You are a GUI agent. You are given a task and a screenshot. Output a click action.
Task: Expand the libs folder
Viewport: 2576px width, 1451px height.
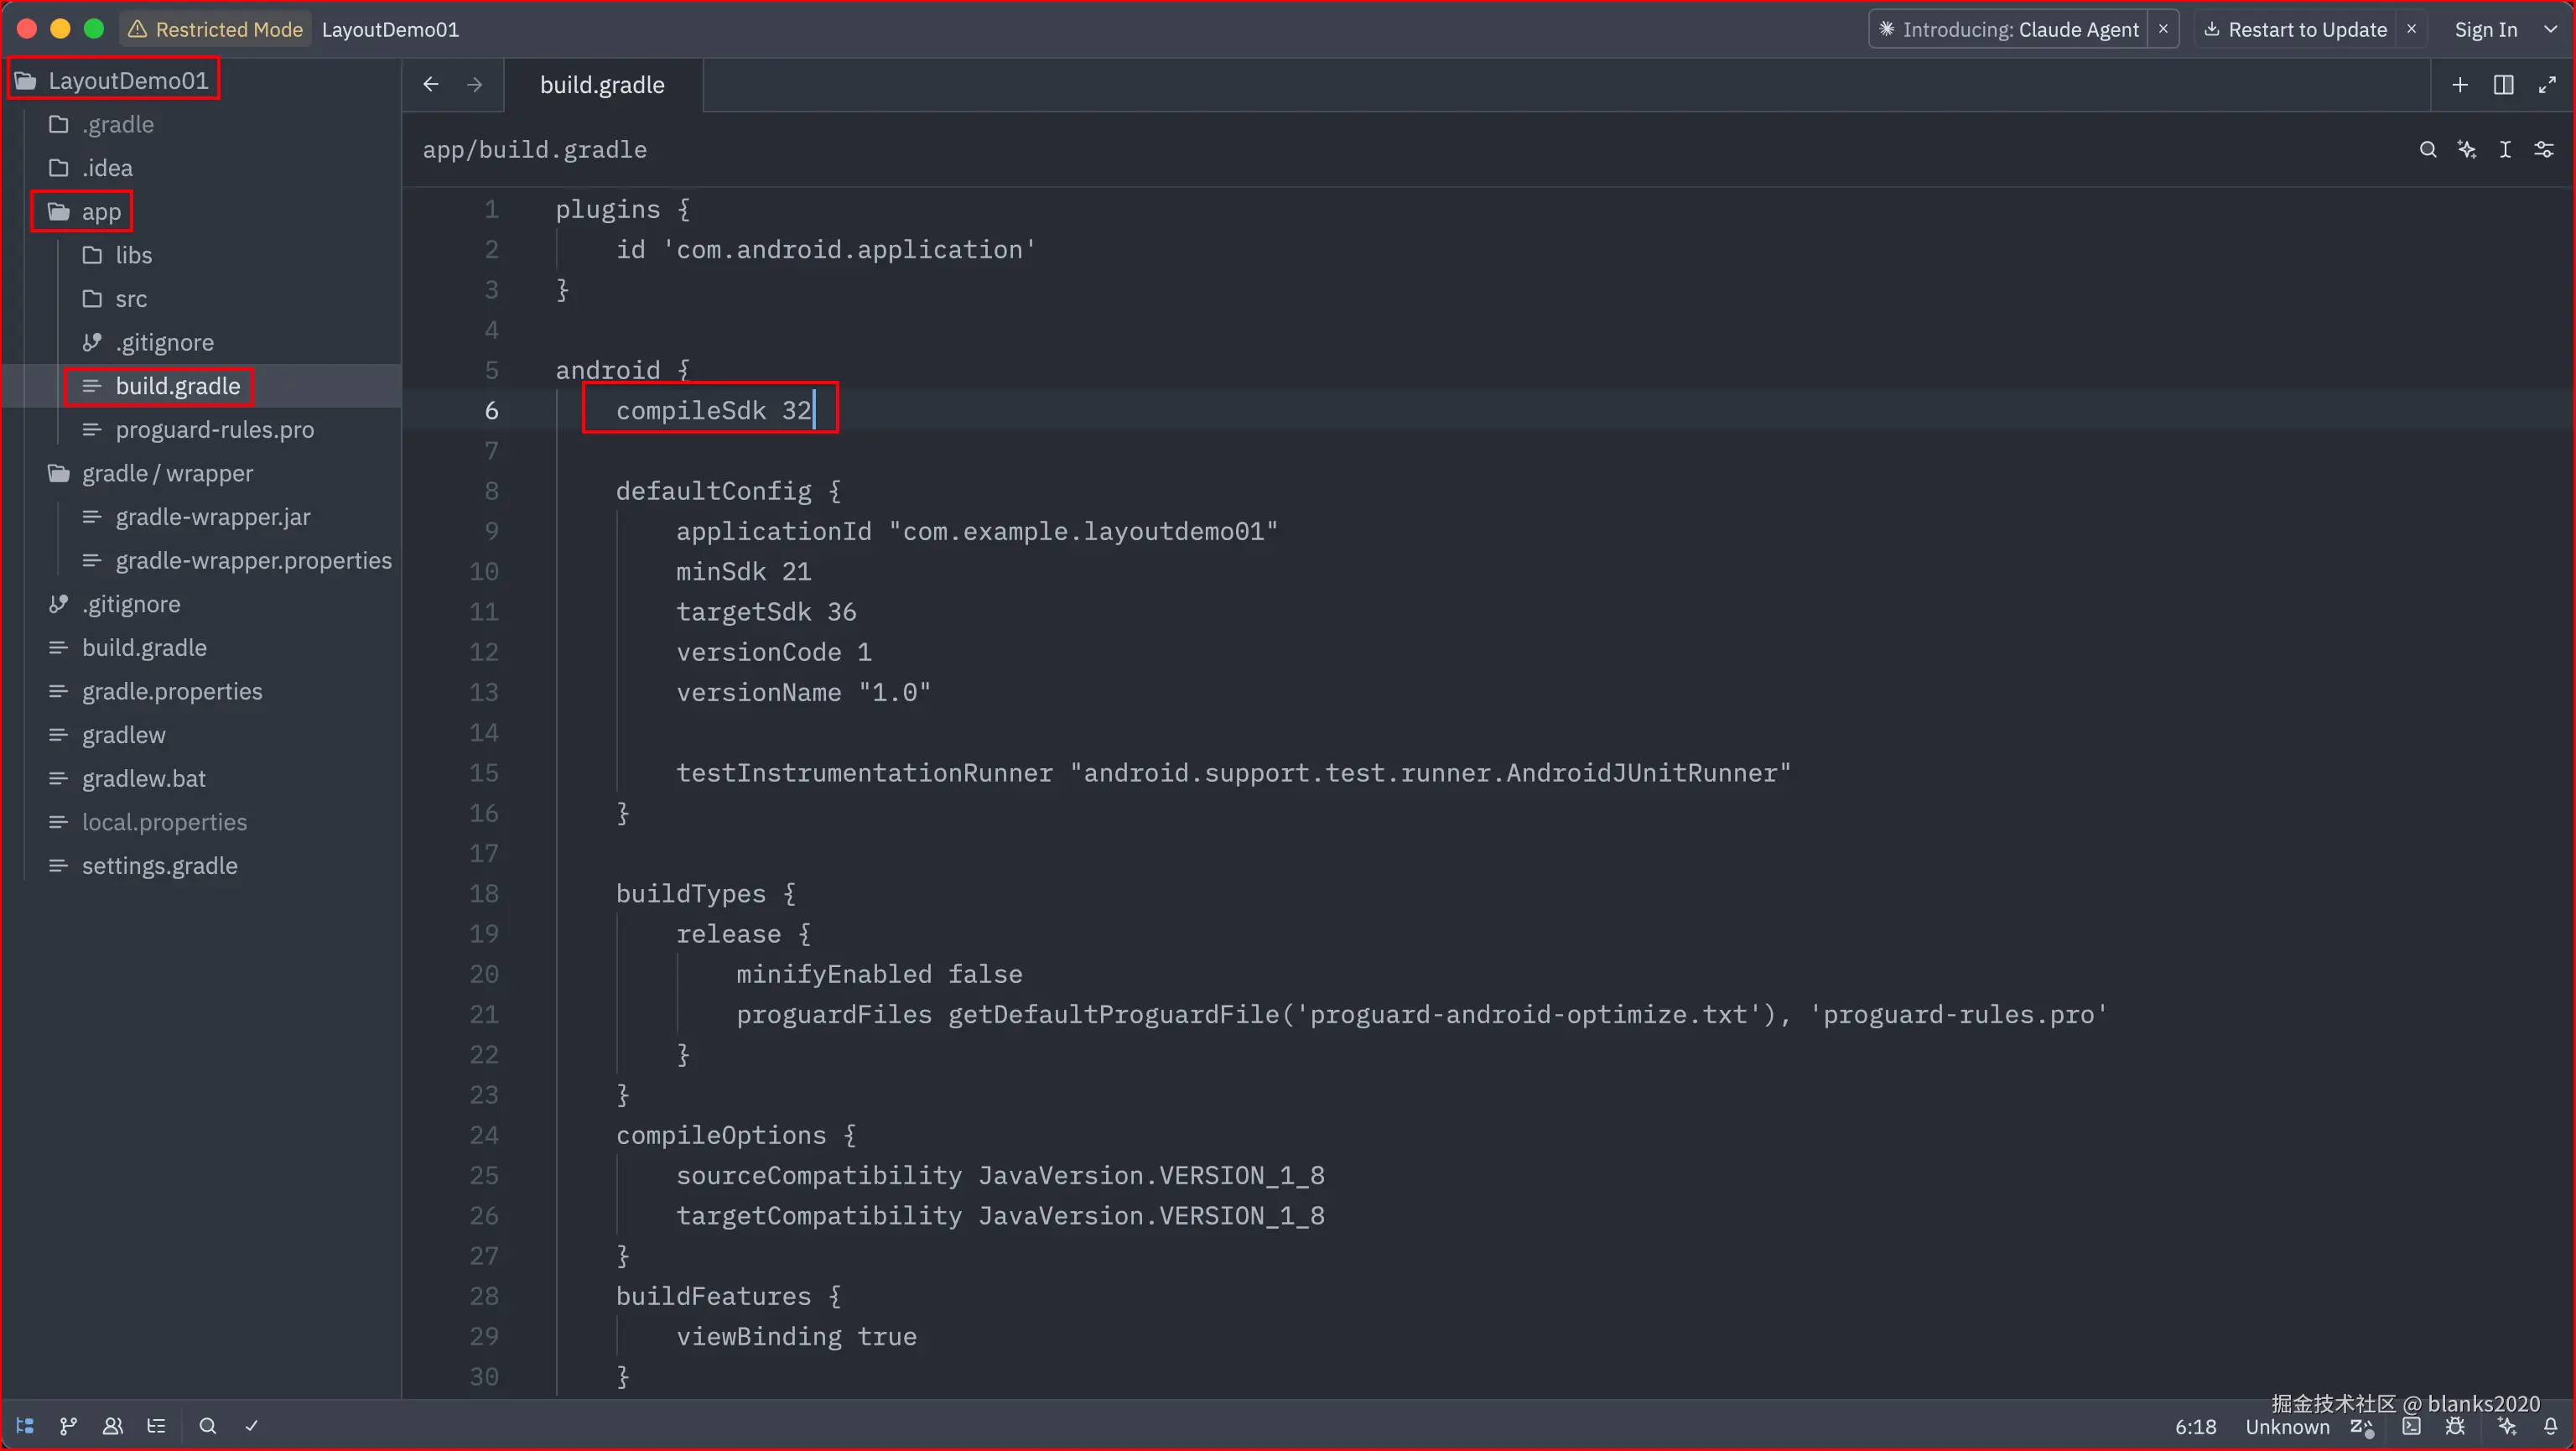coord(118,255)
